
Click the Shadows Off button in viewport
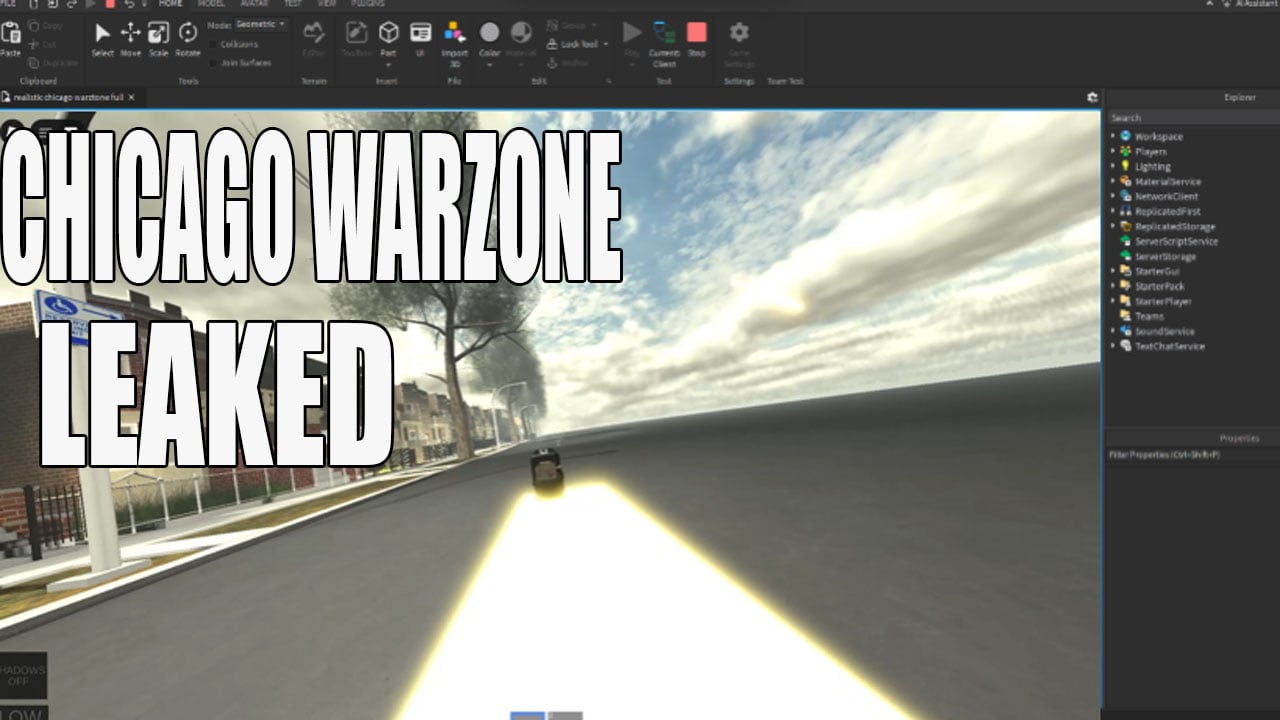pos(23,675)
